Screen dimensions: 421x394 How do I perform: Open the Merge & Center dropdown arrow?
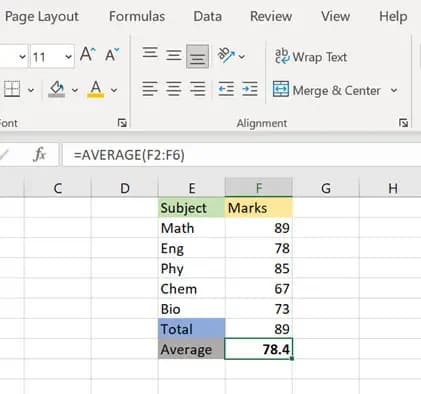click(x=394, y=90)
